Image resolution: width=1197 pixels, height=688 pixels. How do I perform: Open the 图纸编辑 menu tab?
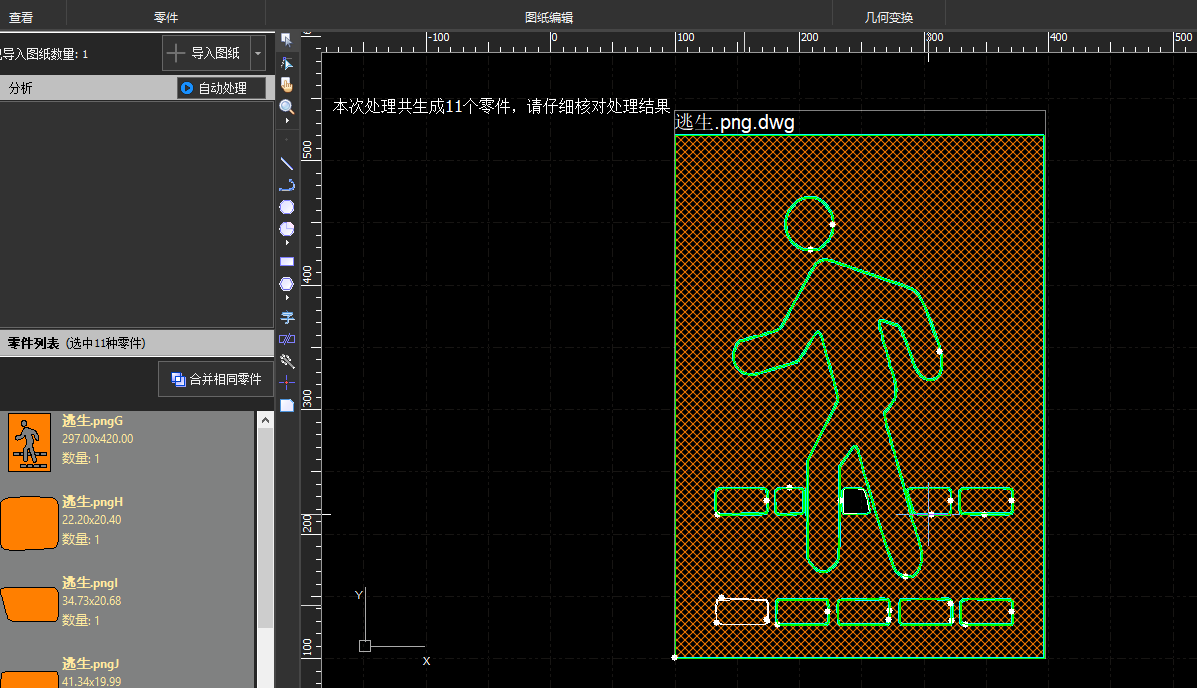pyautogui.click(x=549, y=17)
